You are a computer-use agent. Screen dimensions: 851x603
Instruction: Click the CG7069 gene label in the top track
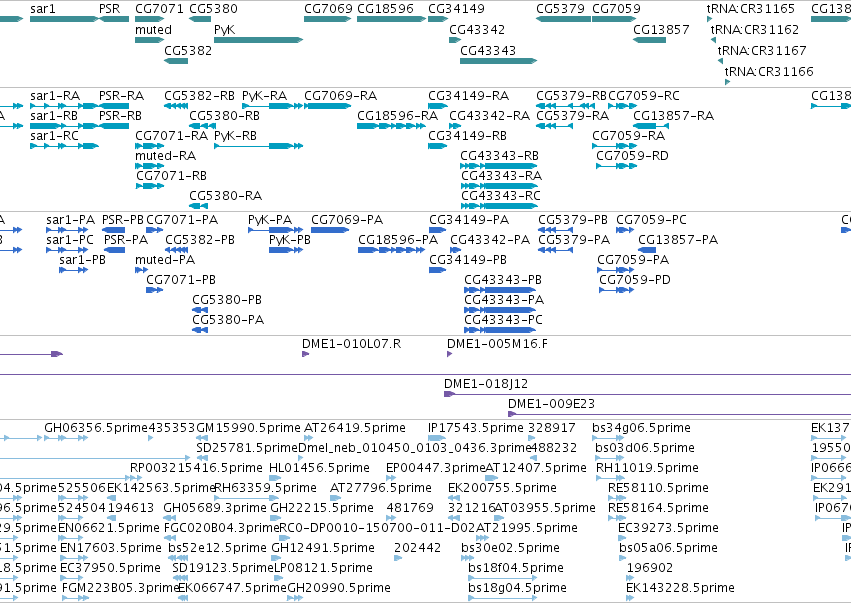[x=328, y=9]
